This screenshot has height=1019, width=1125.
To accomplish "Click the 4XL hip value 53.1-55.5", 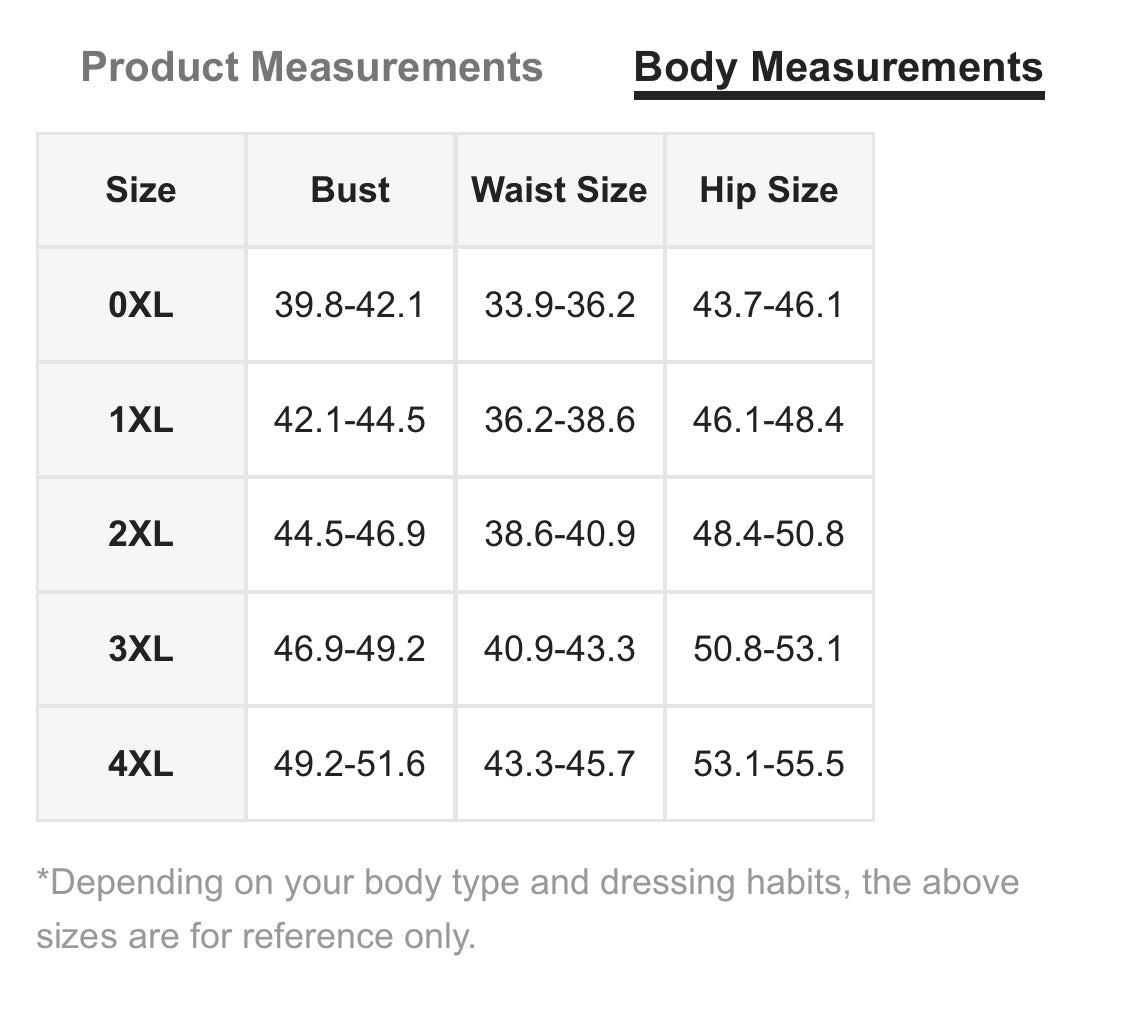I will (768, 764).
